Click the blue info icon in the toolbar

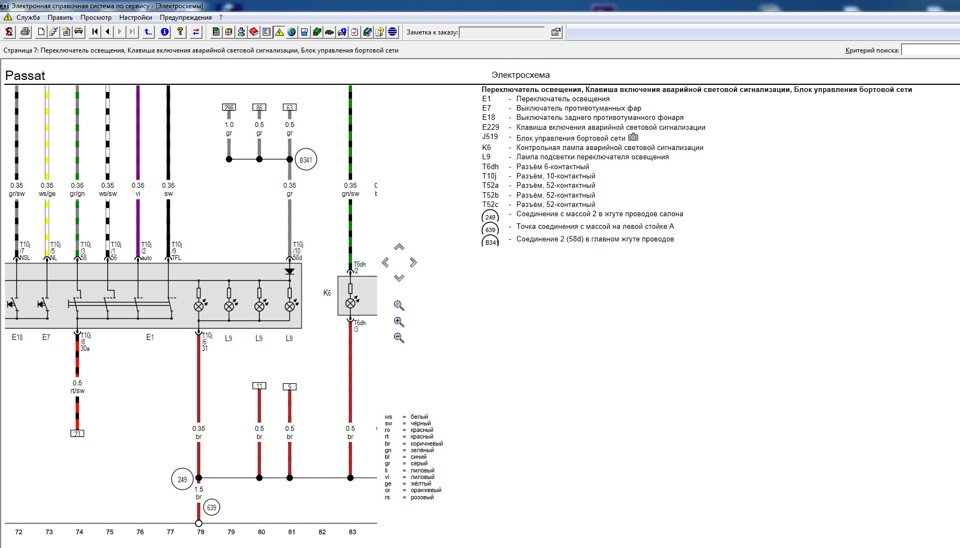click(164, 32)
